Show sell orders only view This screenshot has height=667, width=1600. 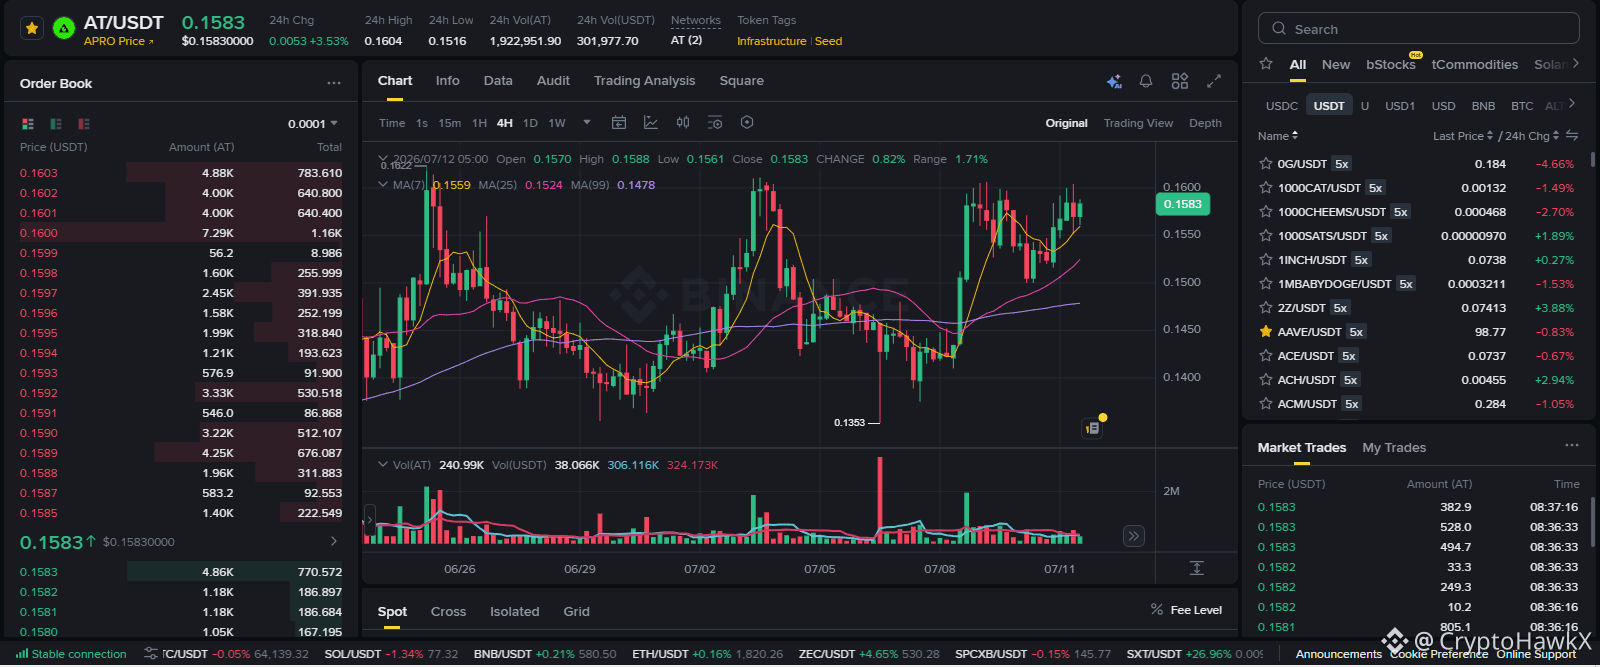(x=84, y=124)
